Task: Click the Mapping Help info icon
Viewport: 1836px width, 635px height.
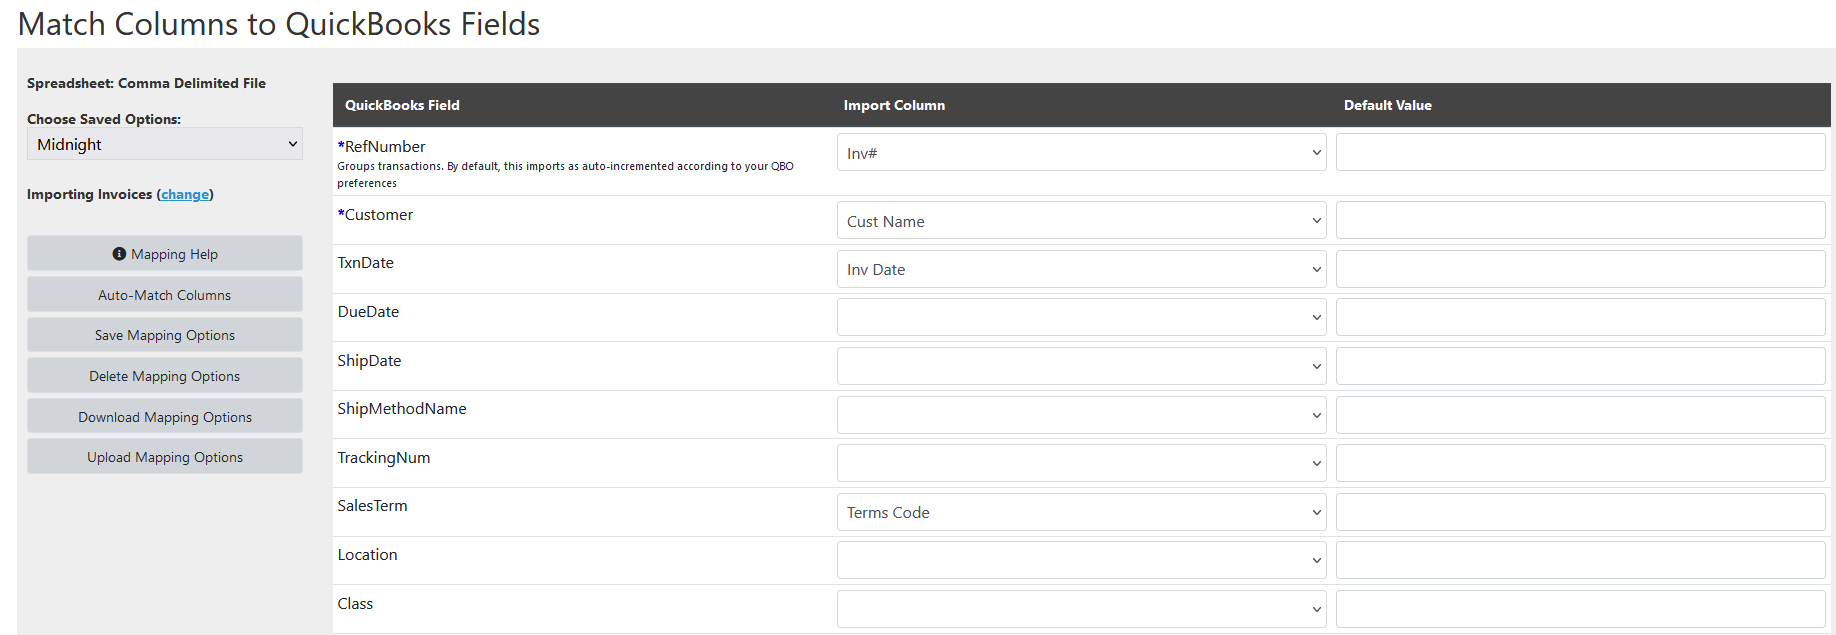Action: coord(119,254)
